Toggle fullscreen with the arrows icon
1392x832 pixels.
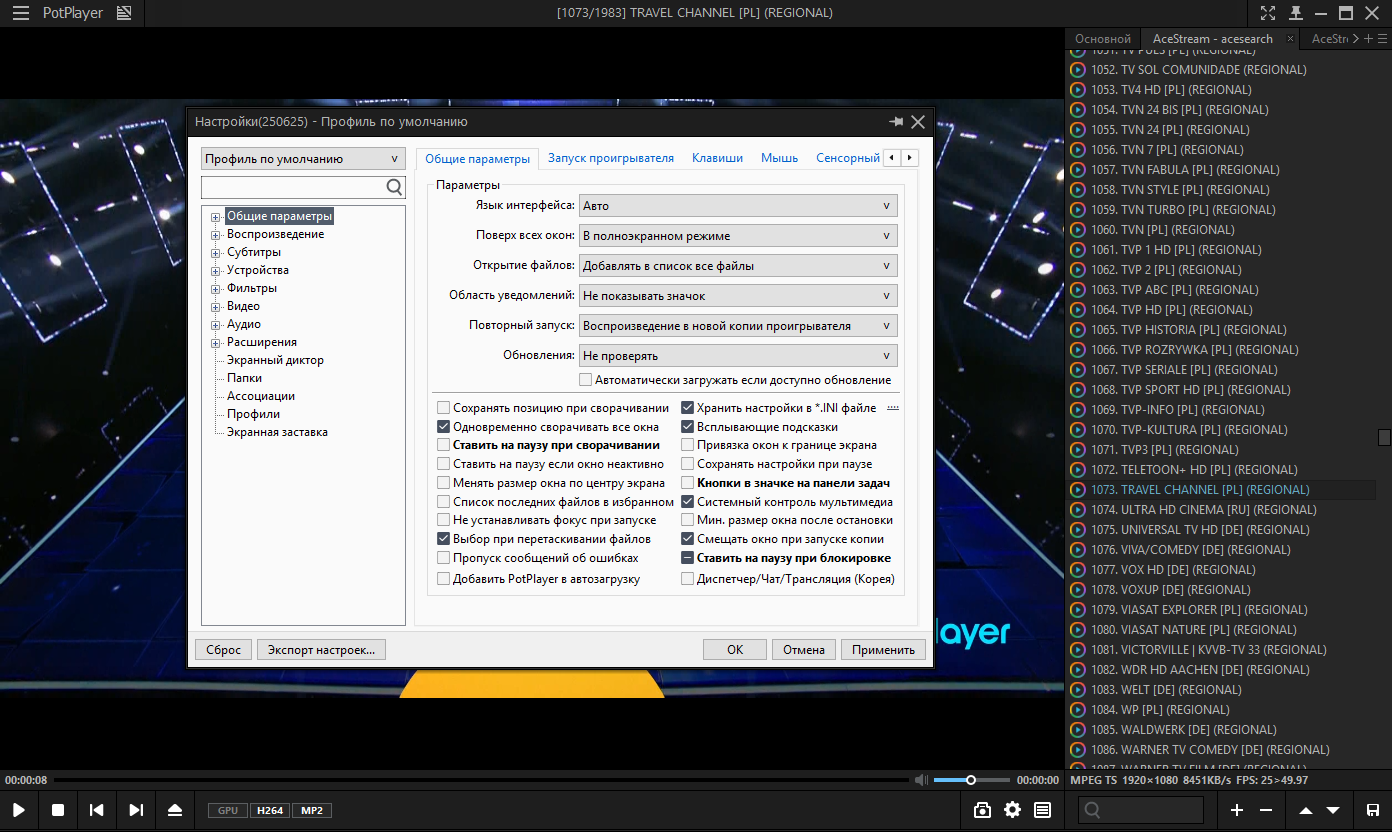pyautogui.click(x=1268, y=13)
